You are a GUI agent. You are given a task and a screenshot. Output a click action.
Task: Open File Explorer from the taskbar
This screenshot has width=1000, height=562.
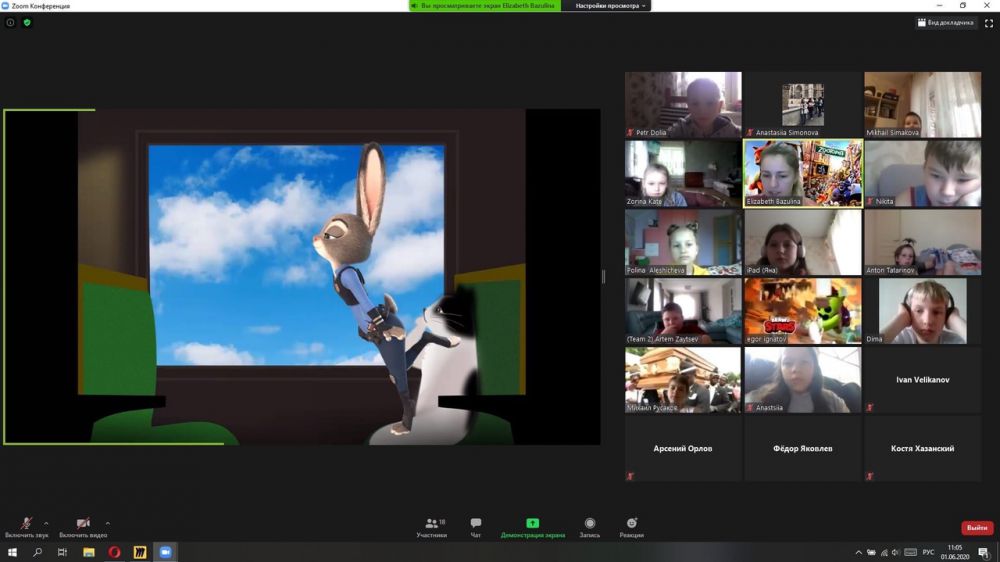(x=89, y=552)
